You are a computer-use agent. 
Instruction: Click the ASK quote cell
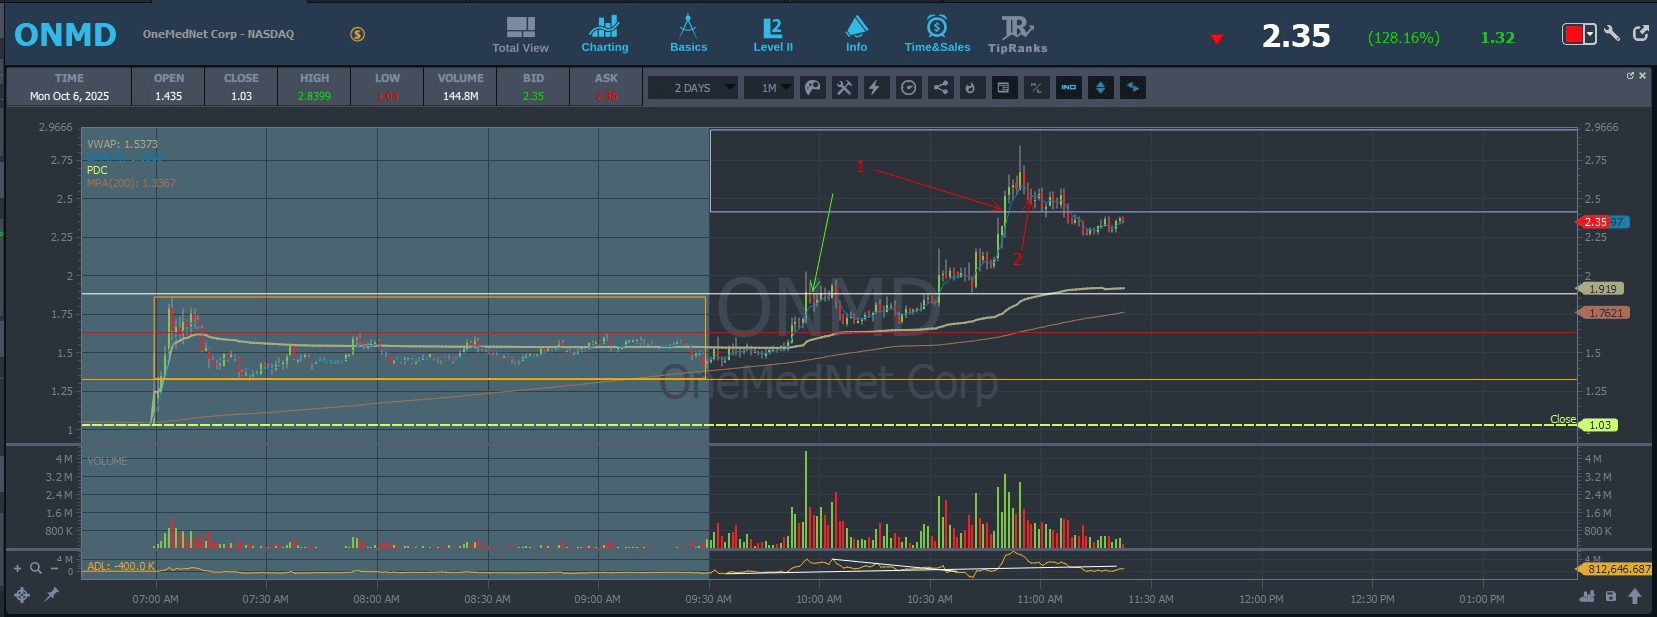(606, 87)
